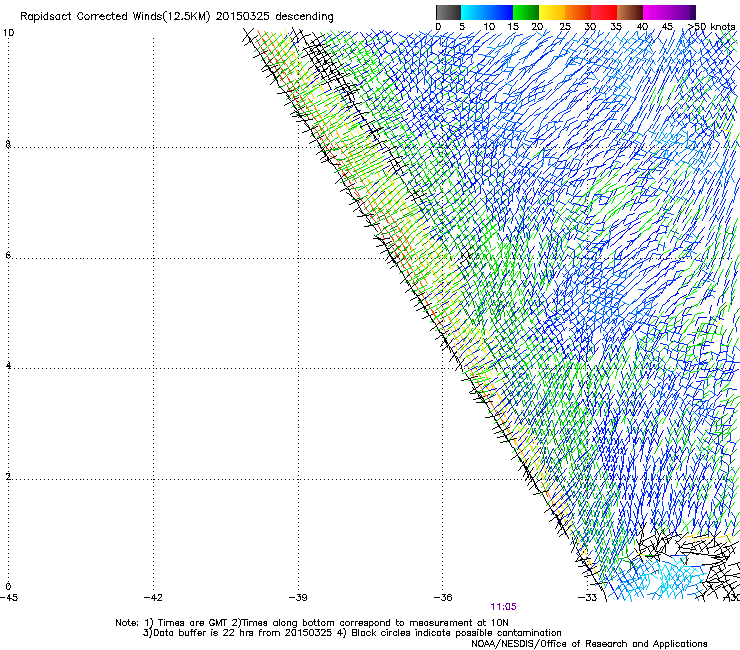Click the 'Times are GMT' note line

pyautogui.click(x=312, y=623)
